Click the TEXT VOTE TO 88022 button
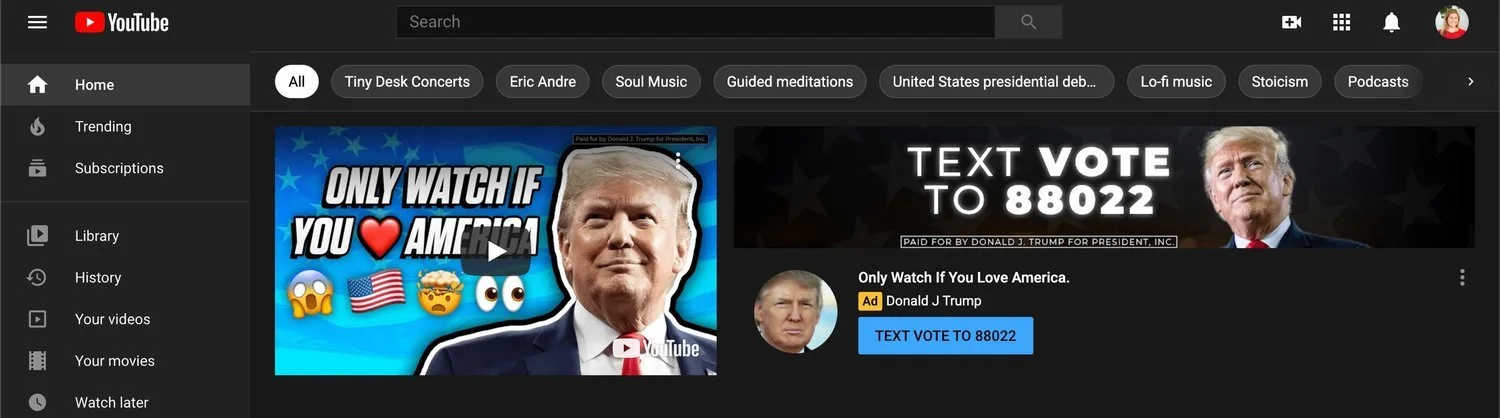 click(945, 336)
